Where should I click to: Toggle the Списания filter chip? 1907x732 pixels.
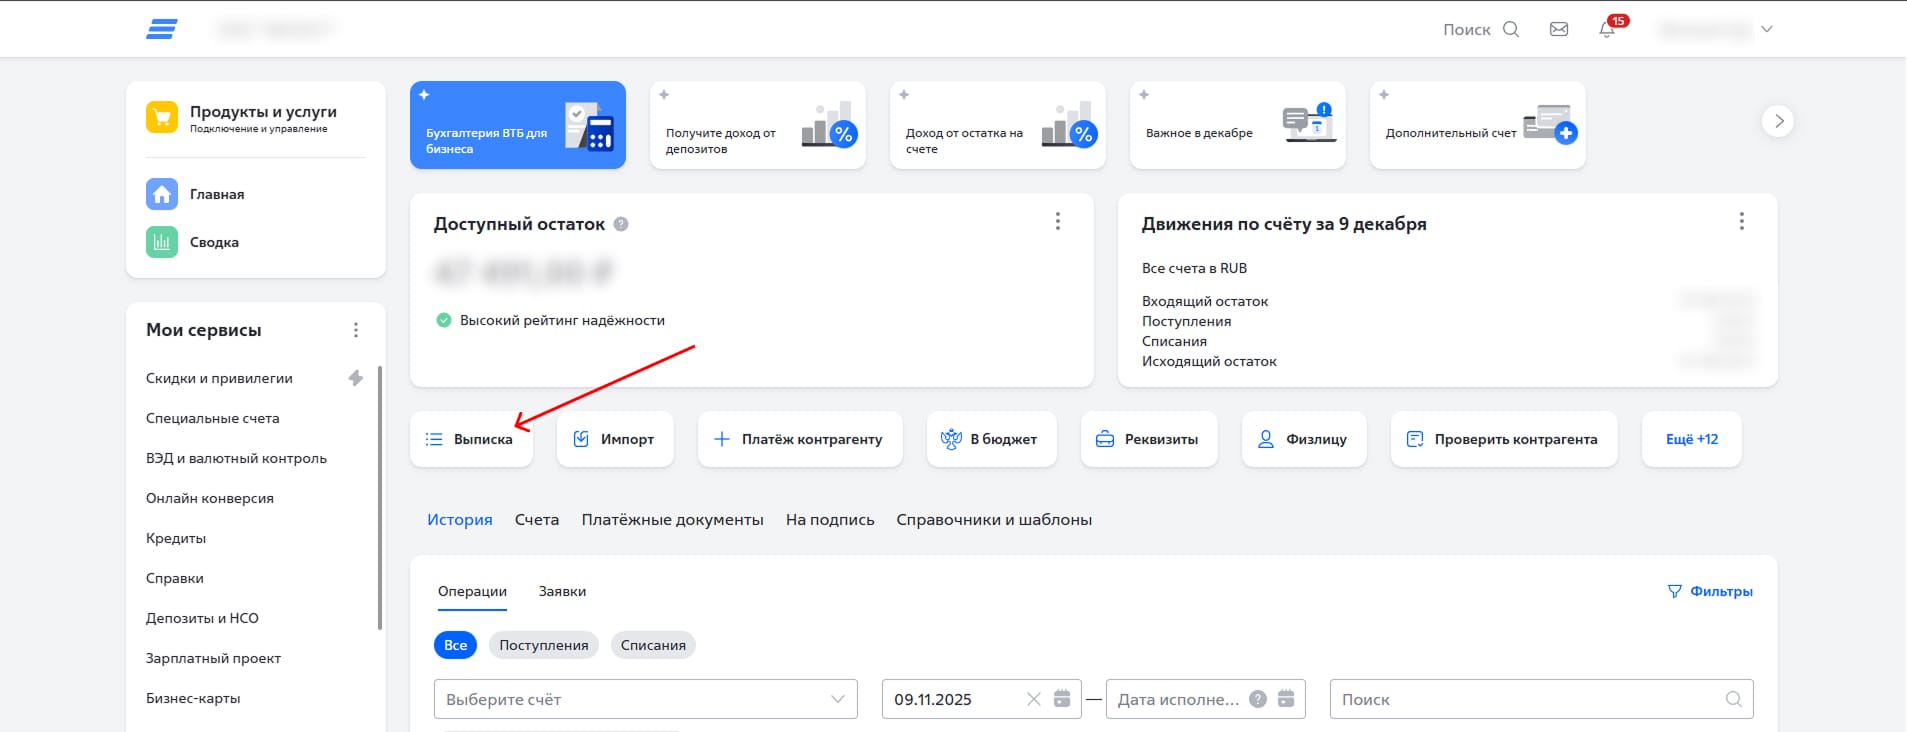[x=653, y=645]
